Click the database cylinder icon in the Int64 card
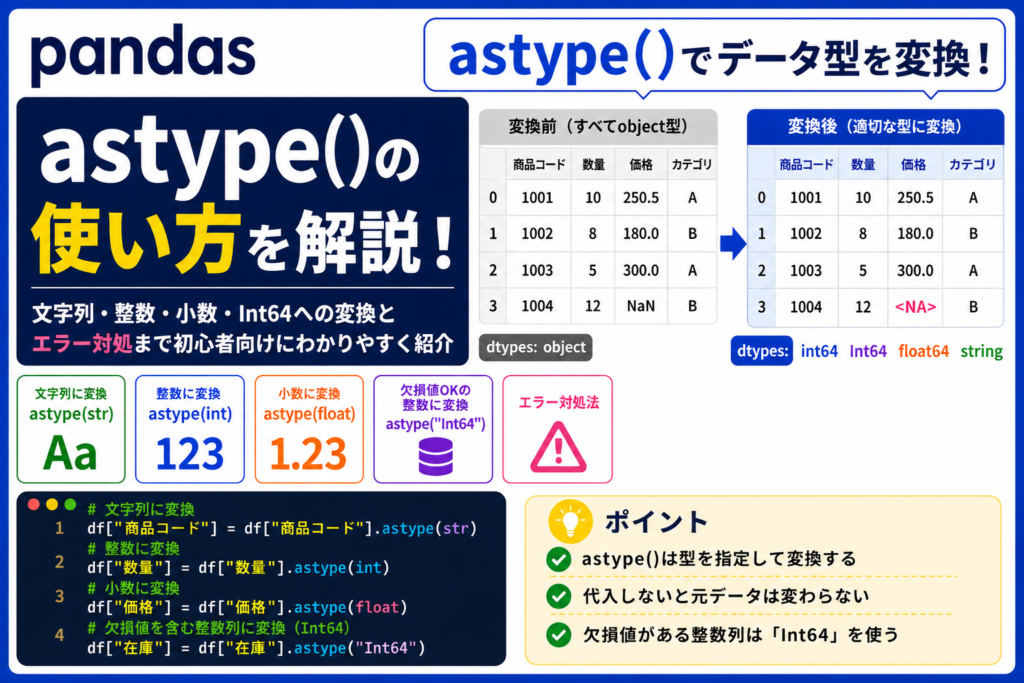Image resolution: width=1024 pixels, height=683 pixels. [435, 456]
